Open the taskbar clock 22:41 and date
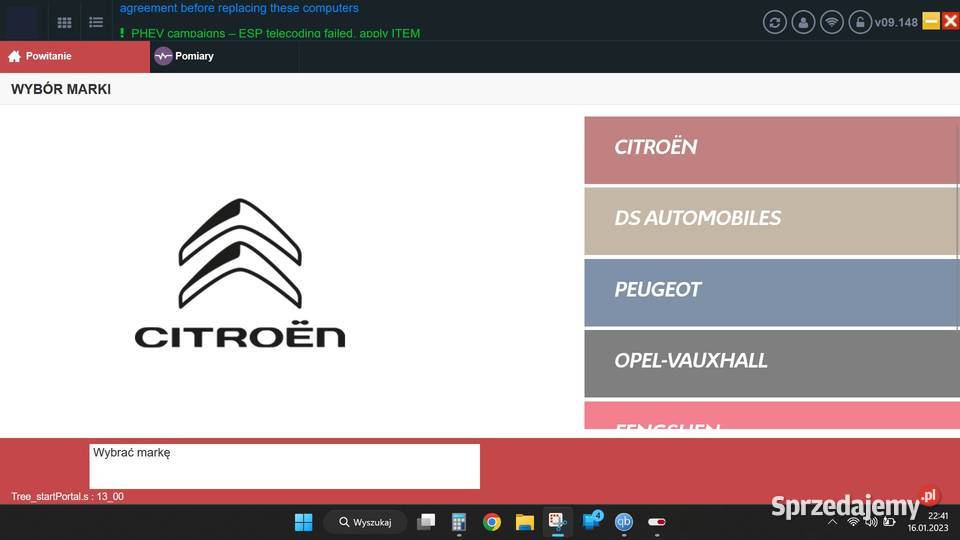This screenshot has height=540, width=960. tap(928, 522)
